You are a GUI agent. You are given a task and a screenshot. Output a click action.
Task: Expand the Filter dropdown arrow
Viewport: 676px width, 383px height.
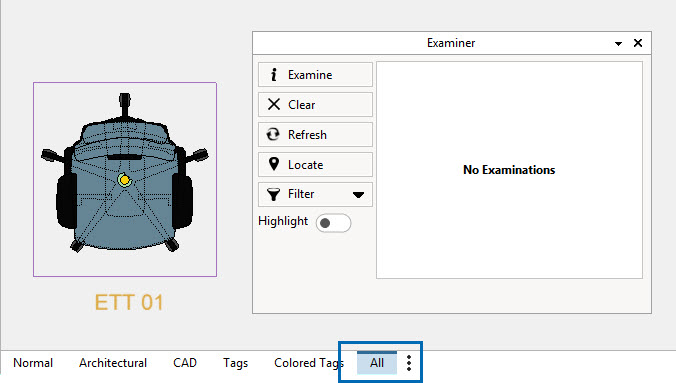[358, 195]
